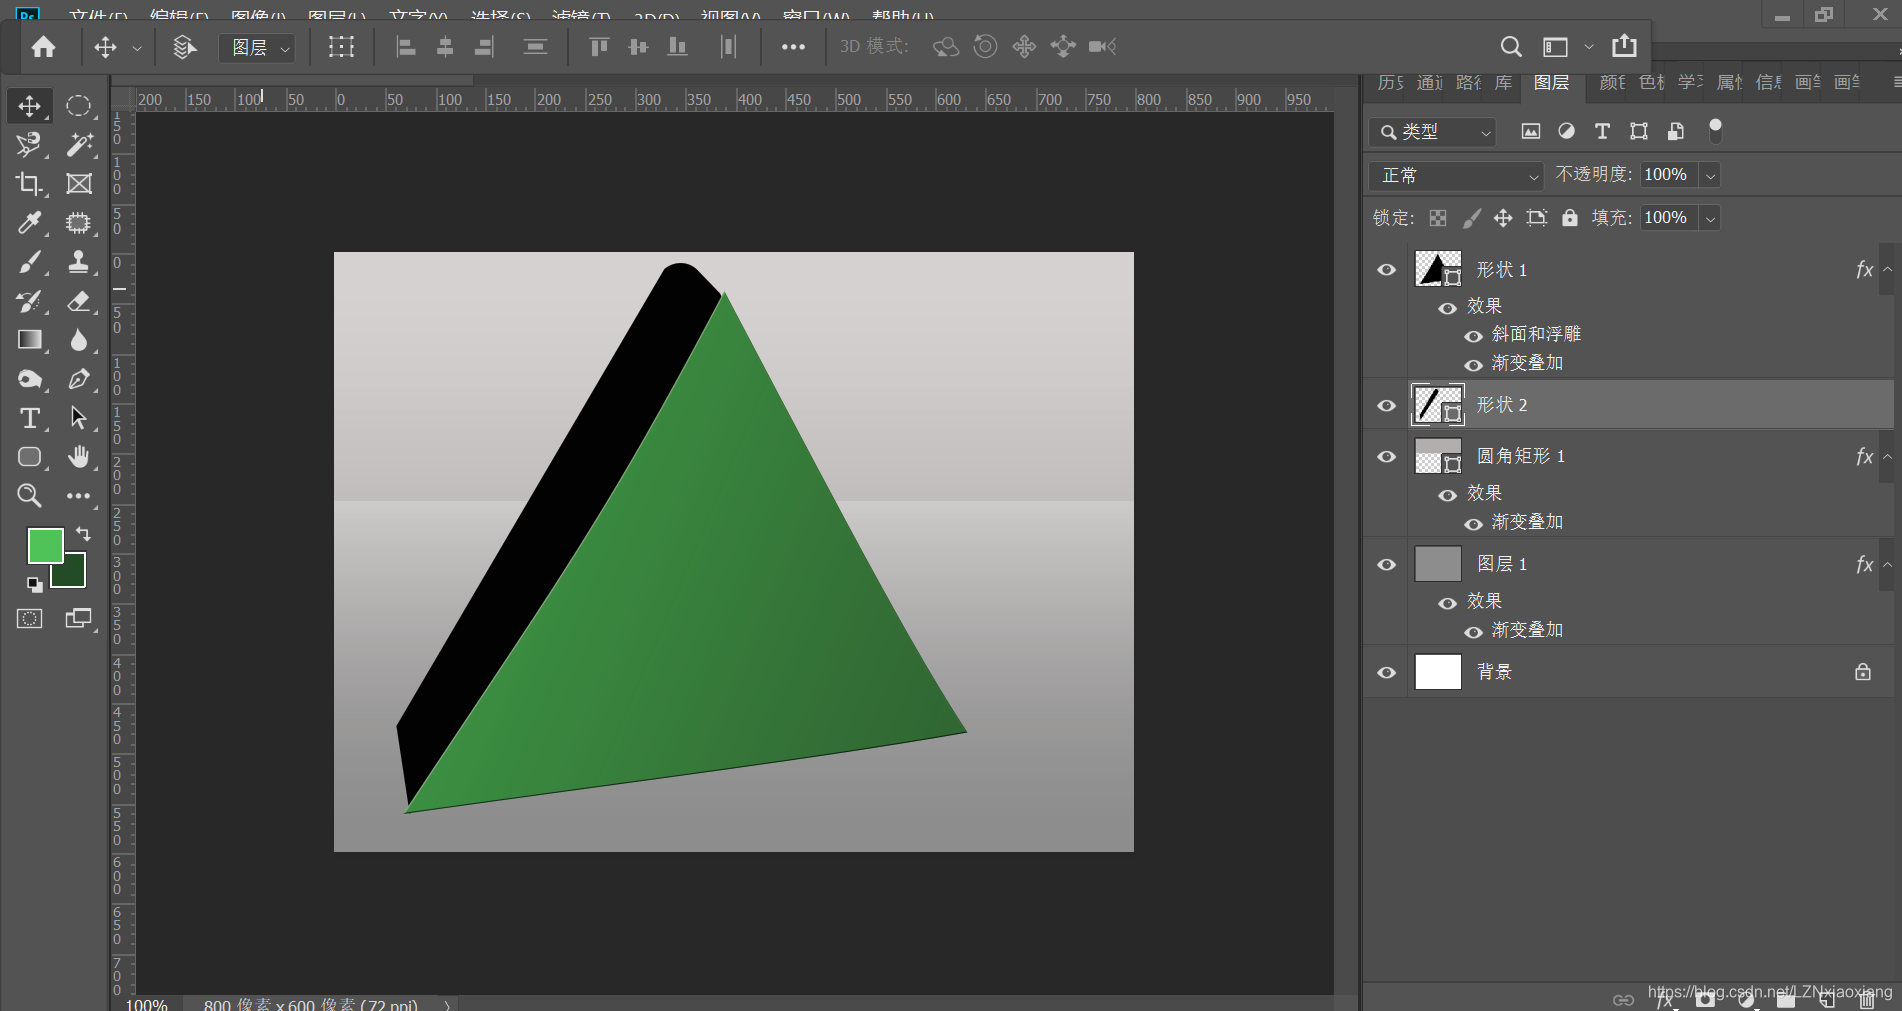Click the Home button in options bar
1902x1011 pixels.
tap(44, 47)
